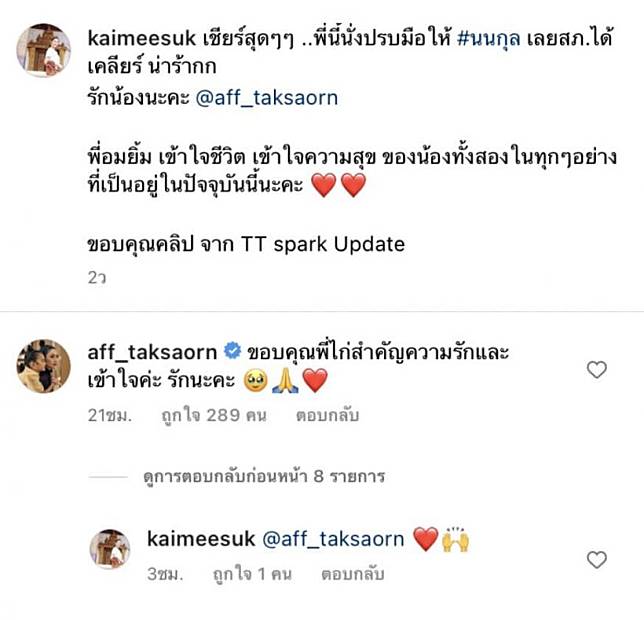Like aff_taksaorn's comment with heart icon

click(597, 370)
